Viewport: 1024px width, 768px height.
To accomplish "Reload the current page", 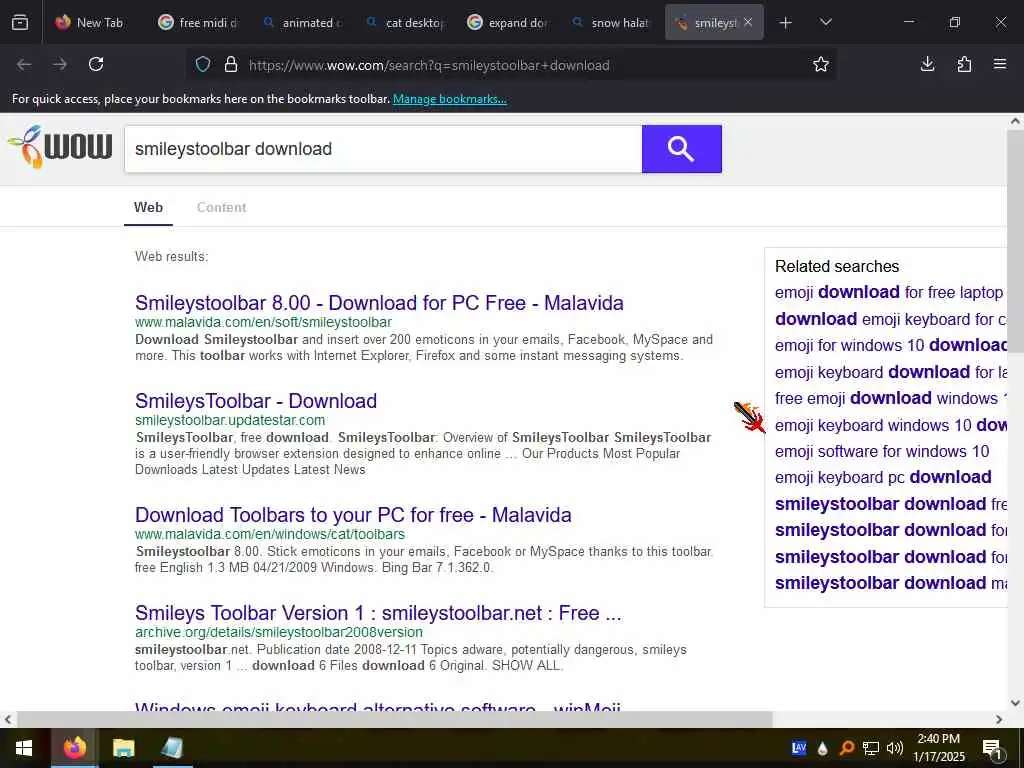I will [x=96, y=64].
